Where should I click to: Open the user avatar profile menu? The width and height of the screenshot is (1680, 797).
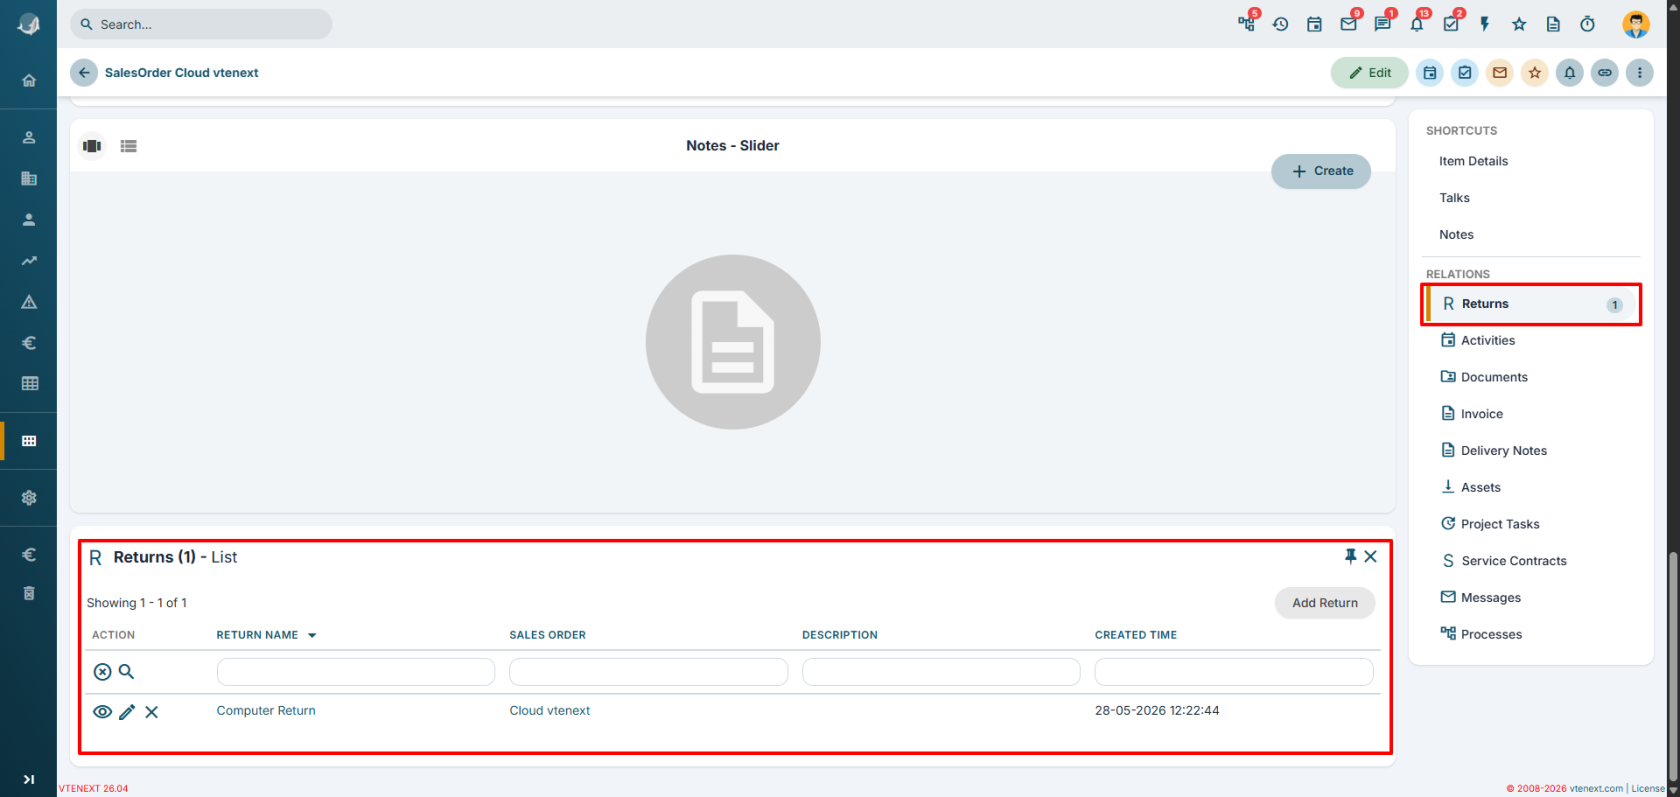[1636, 24]
